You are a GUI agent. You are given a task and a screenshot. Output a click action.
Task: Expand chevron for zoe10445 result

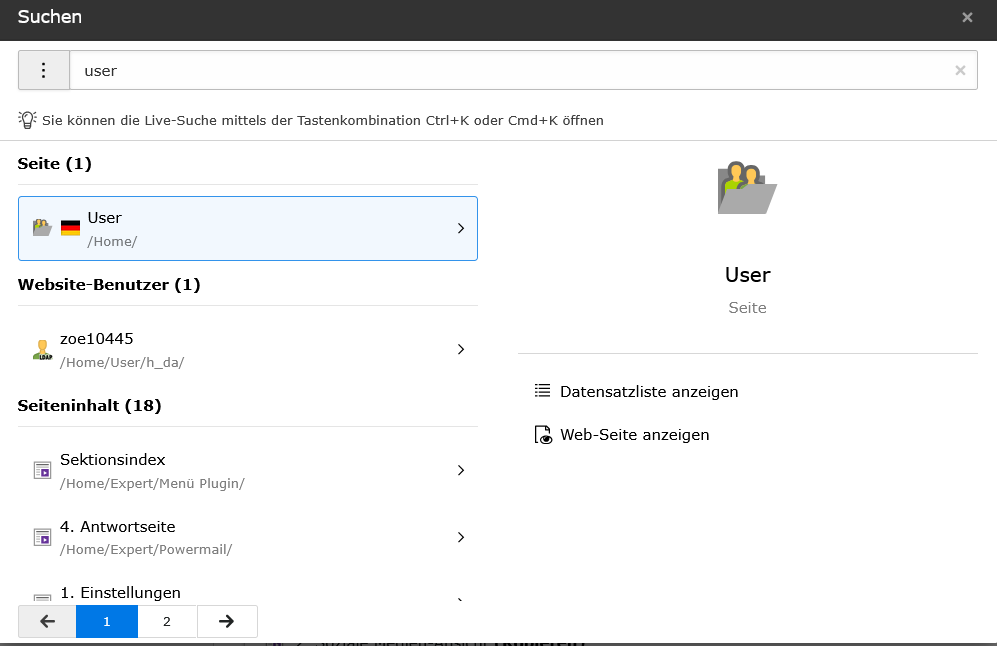pyautogui.click(x=461, y=349)
